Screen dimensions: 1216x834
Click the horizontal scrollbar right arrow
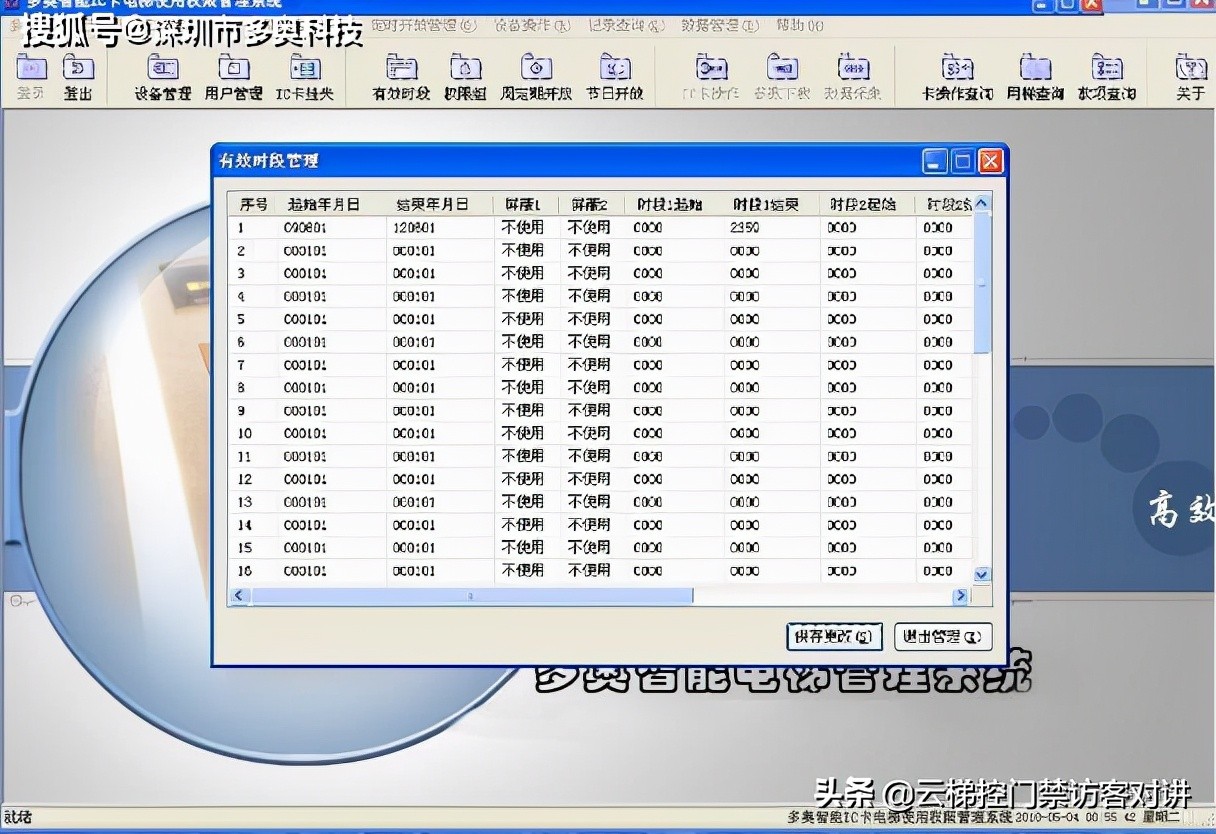tap(960, 595)
